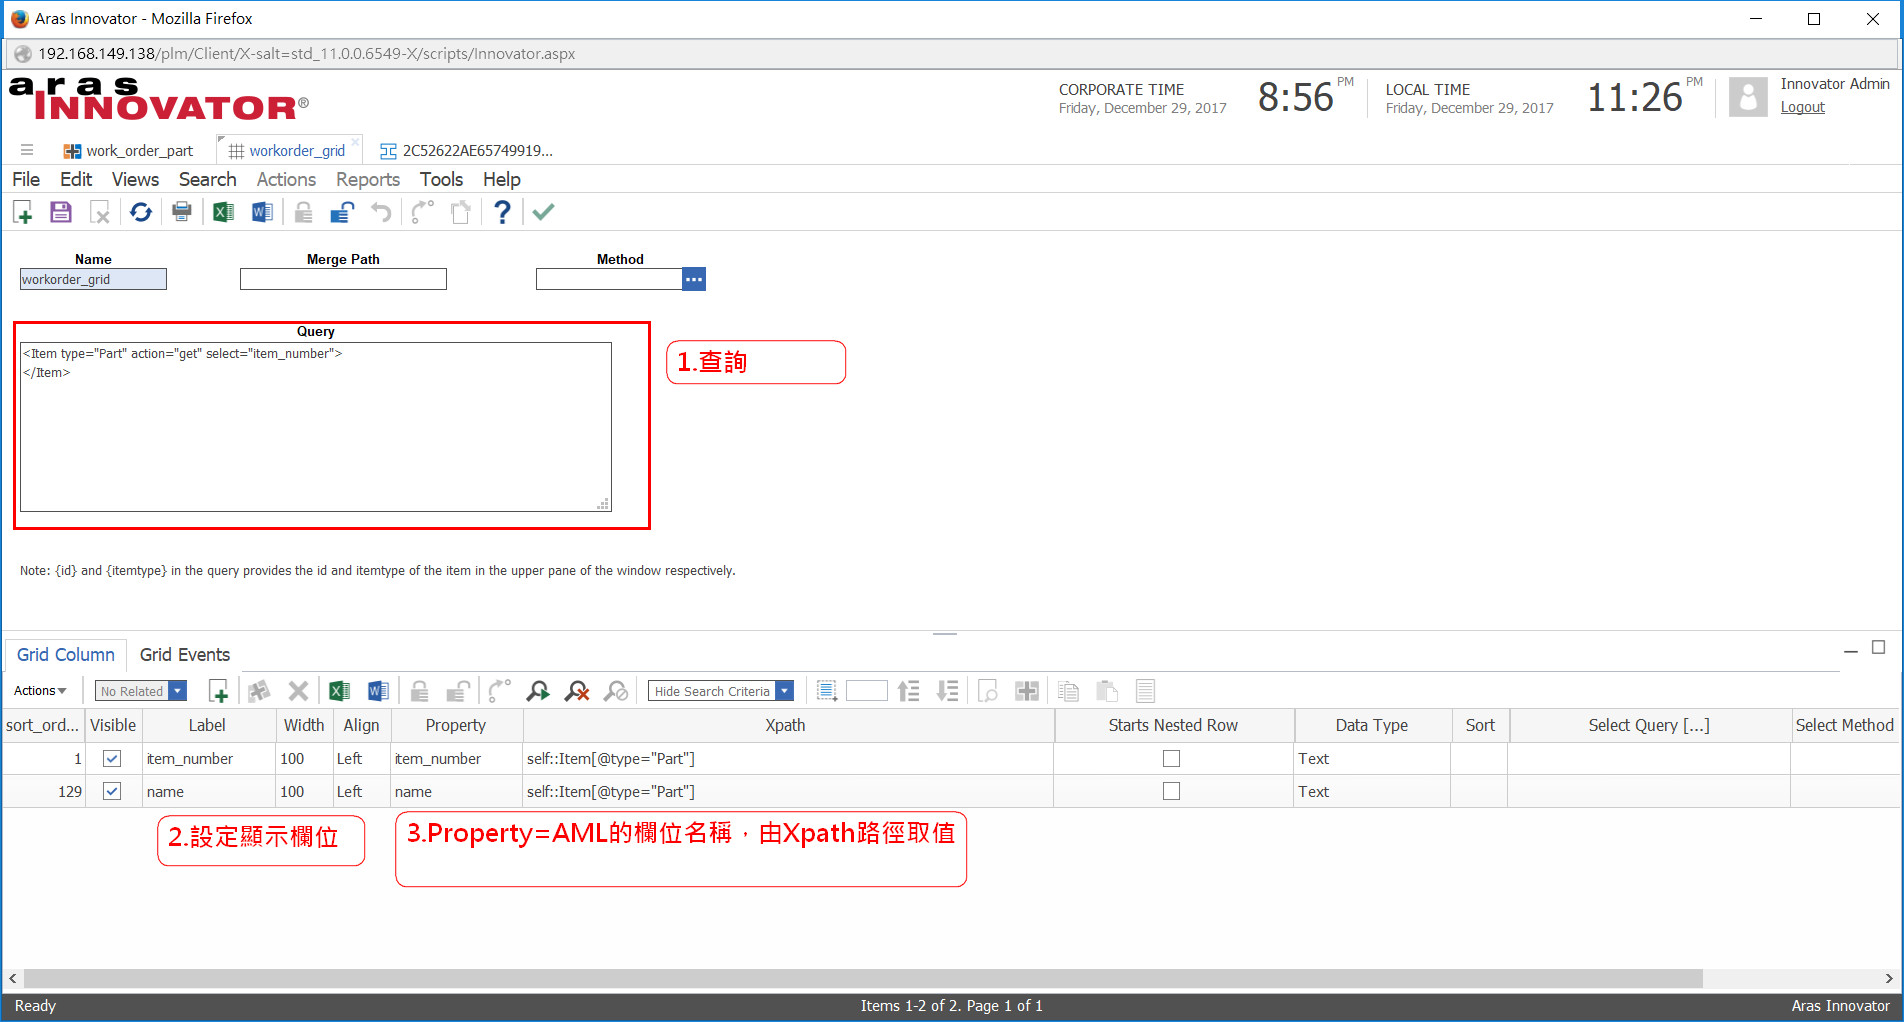Viewport: 1904px width, 1022px height.
Task: Click the scroll right arrow at bottom
Action: pyautogui.click(x=1889, y=978)
